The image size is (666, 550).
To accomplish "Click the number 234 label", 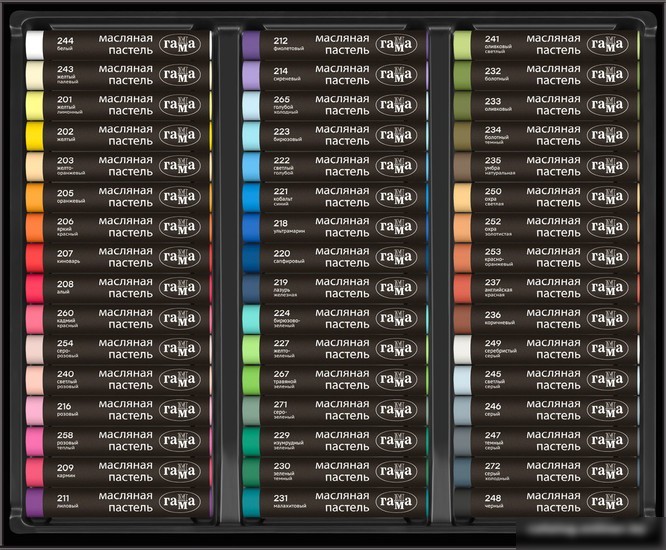I will click(x=493, y=130).
